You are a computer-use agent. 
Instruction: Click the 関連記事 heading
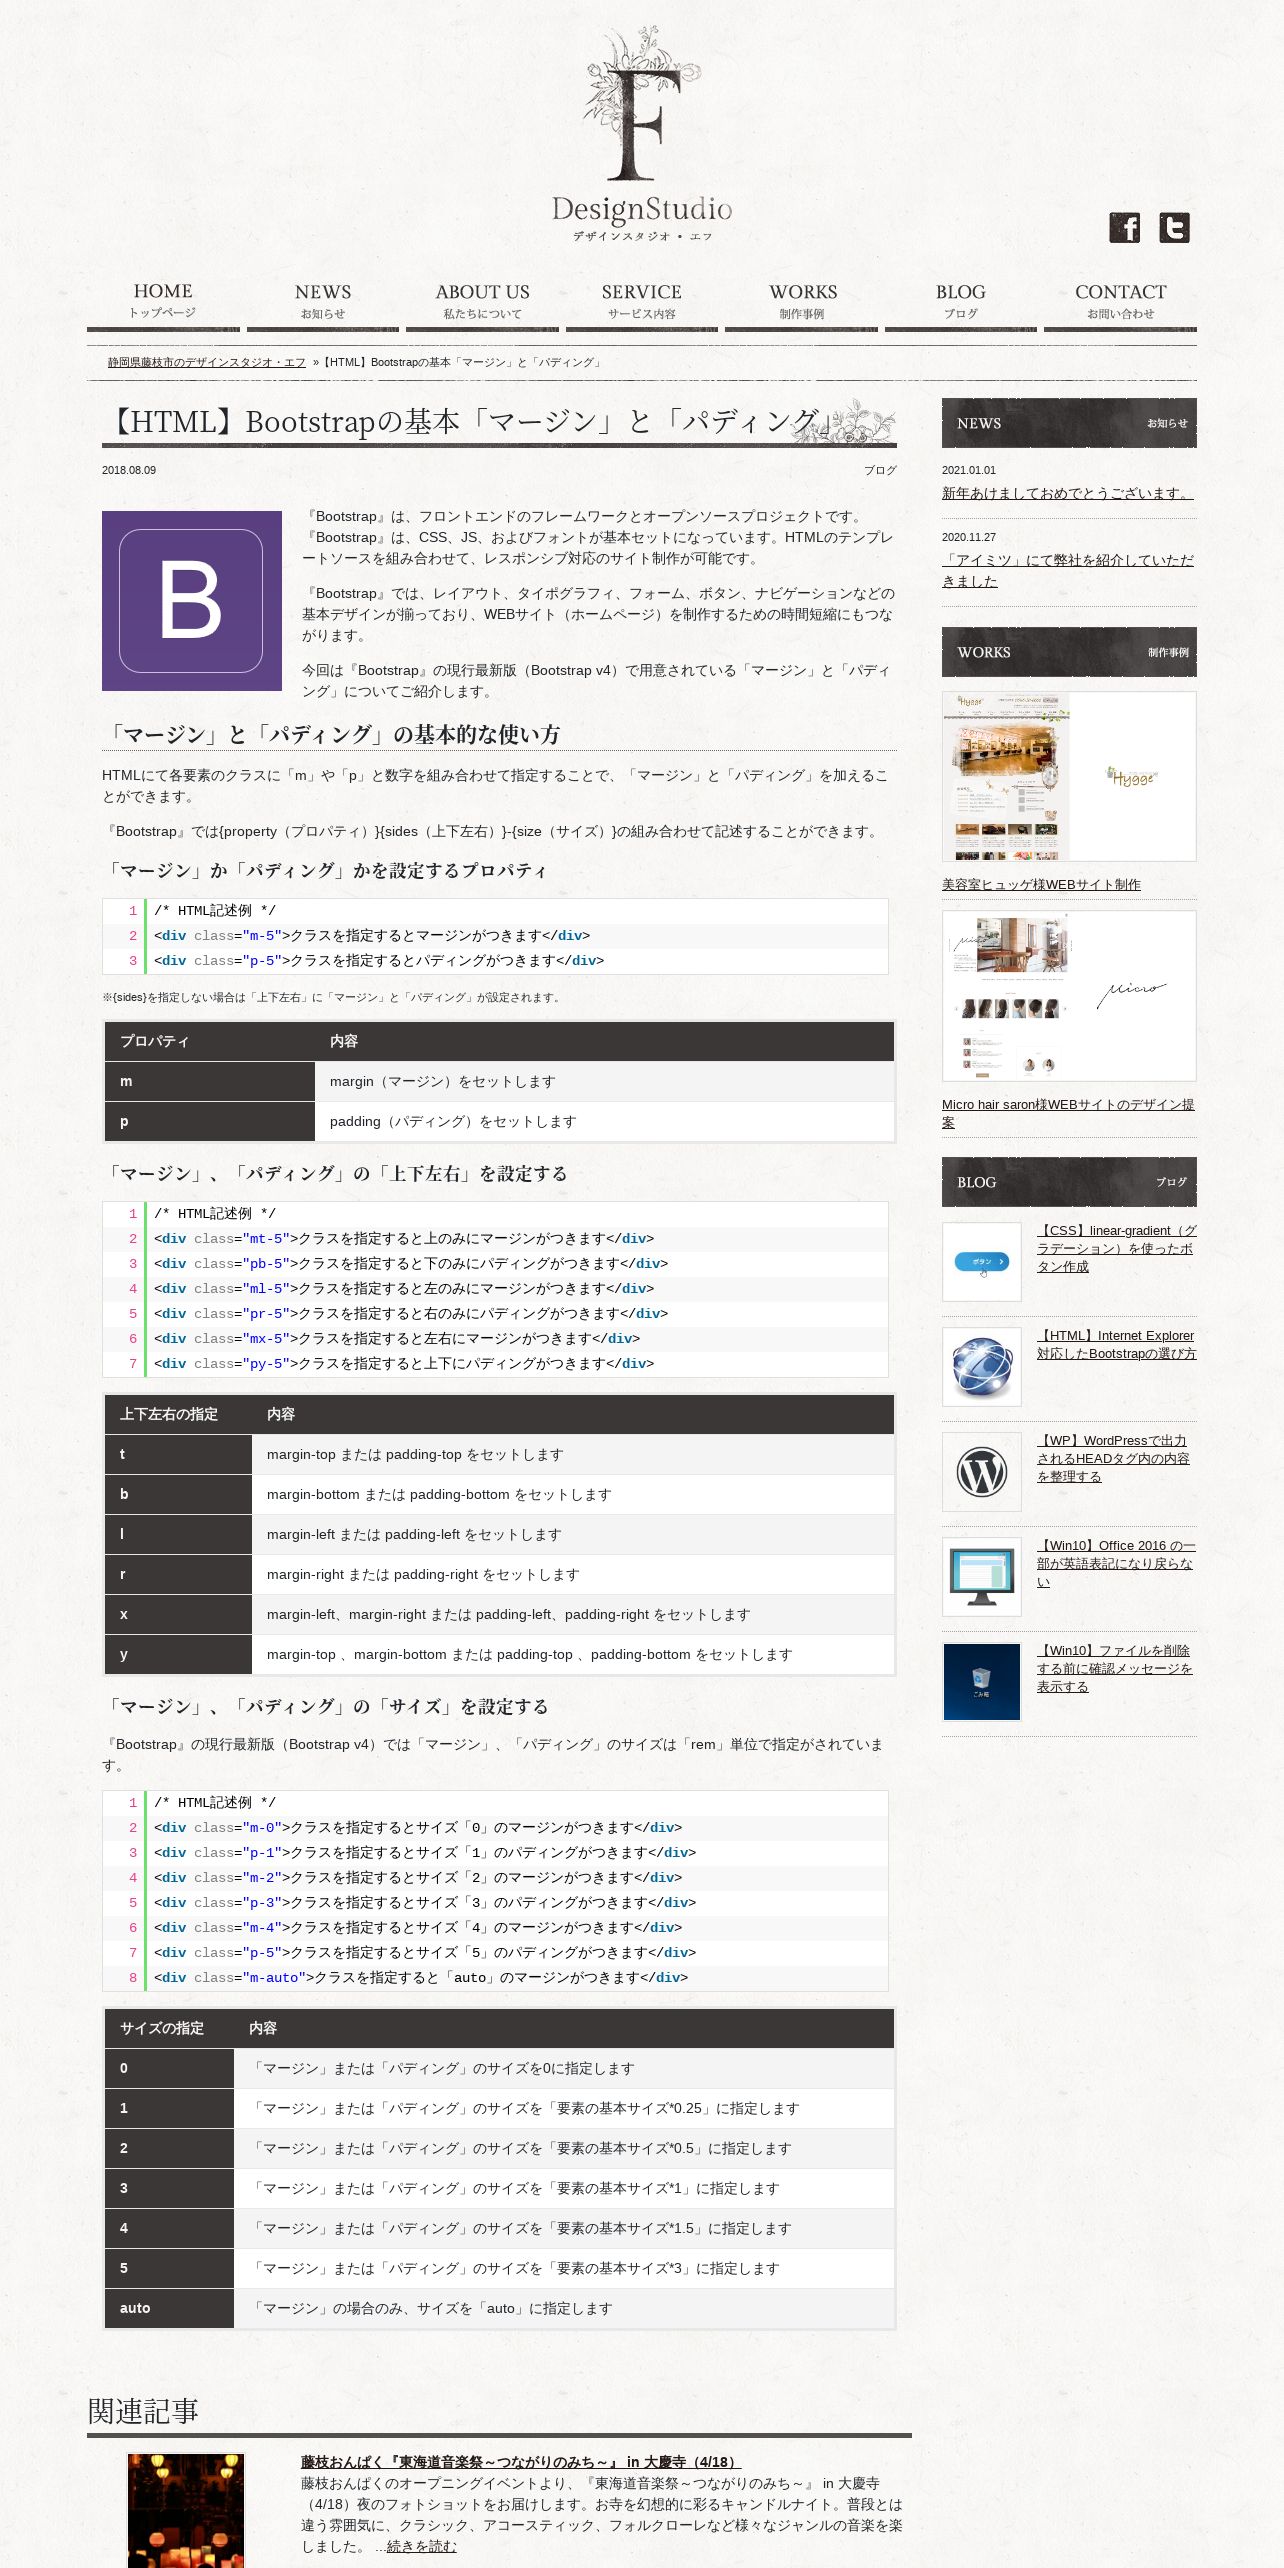click(143, 2411)
